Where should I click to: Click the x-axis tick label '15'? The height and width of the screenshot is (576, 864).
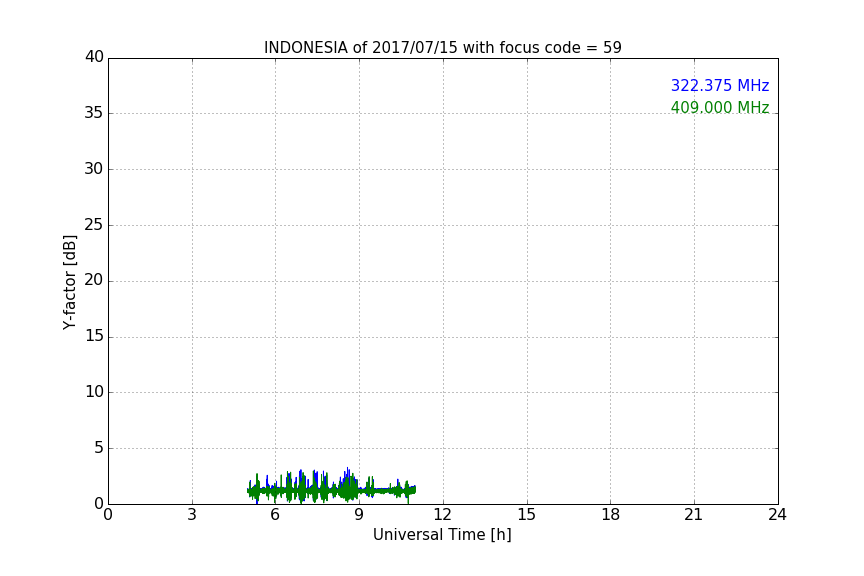click(526, 515)
